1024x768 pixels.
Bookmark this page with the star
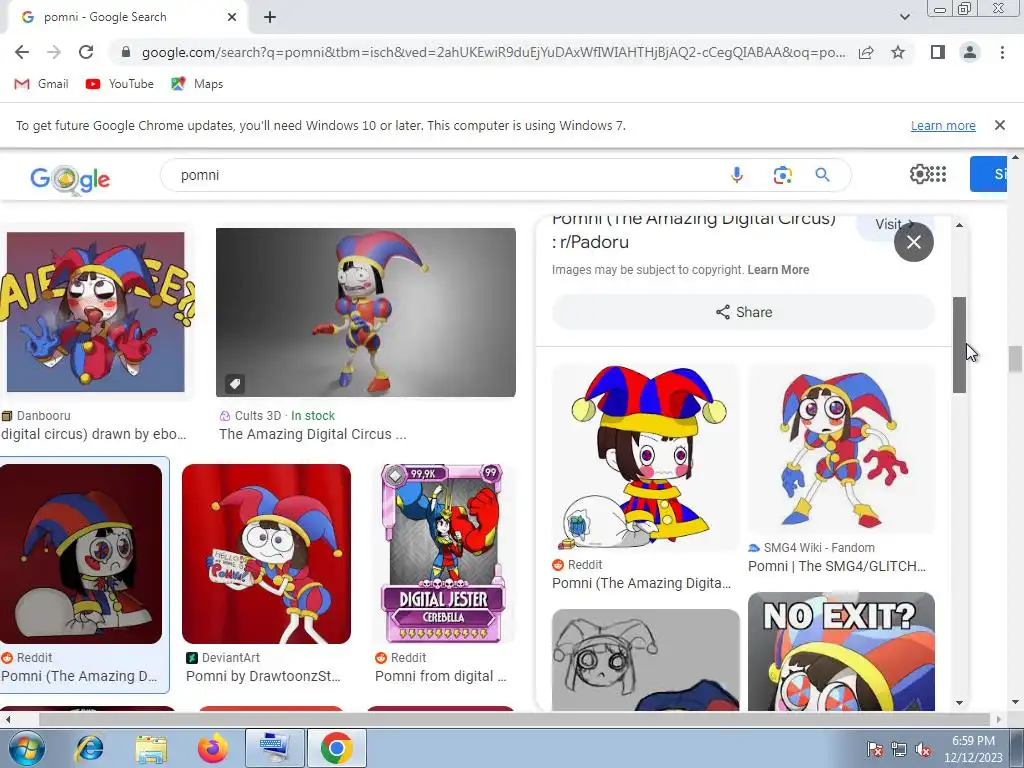click(898, 52)
